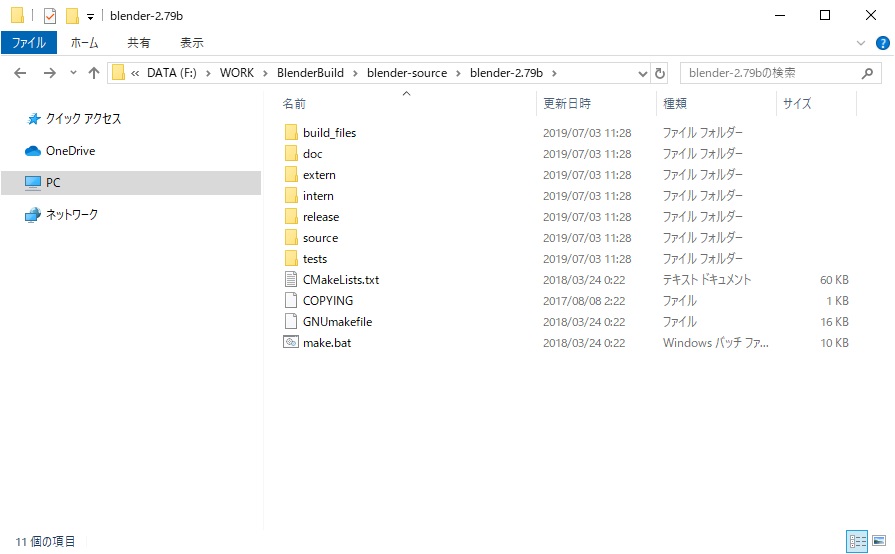Show hidden path segments with double chevron

pyautogui.click(x=135, y=73)
